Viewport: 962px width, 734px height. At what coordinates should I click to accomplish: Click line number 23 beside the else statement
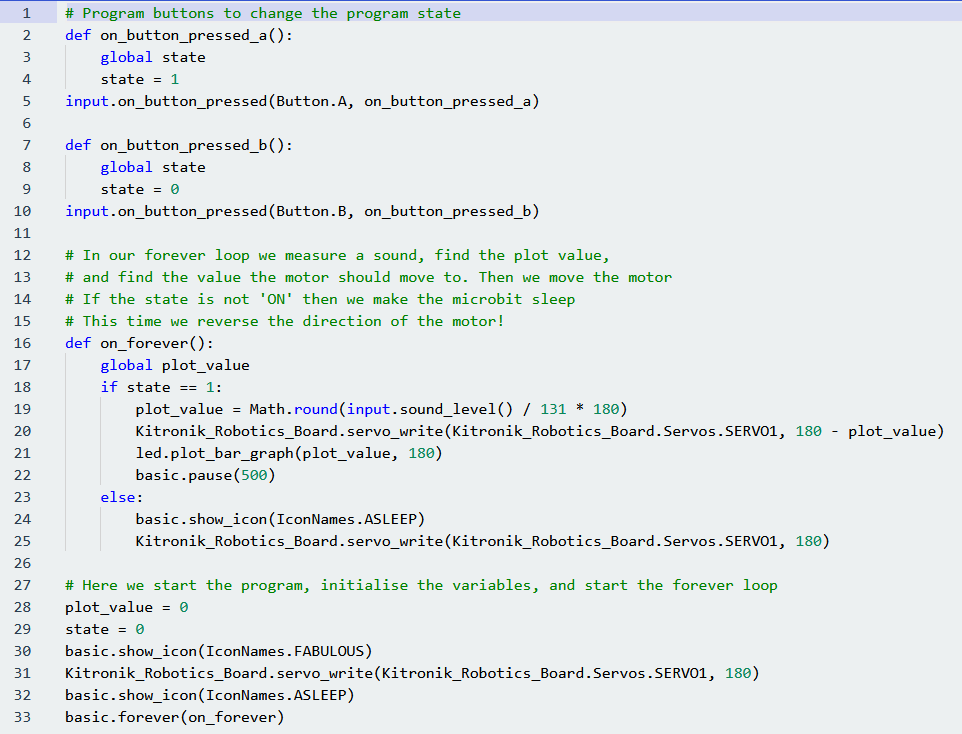[x=23, y=497]
